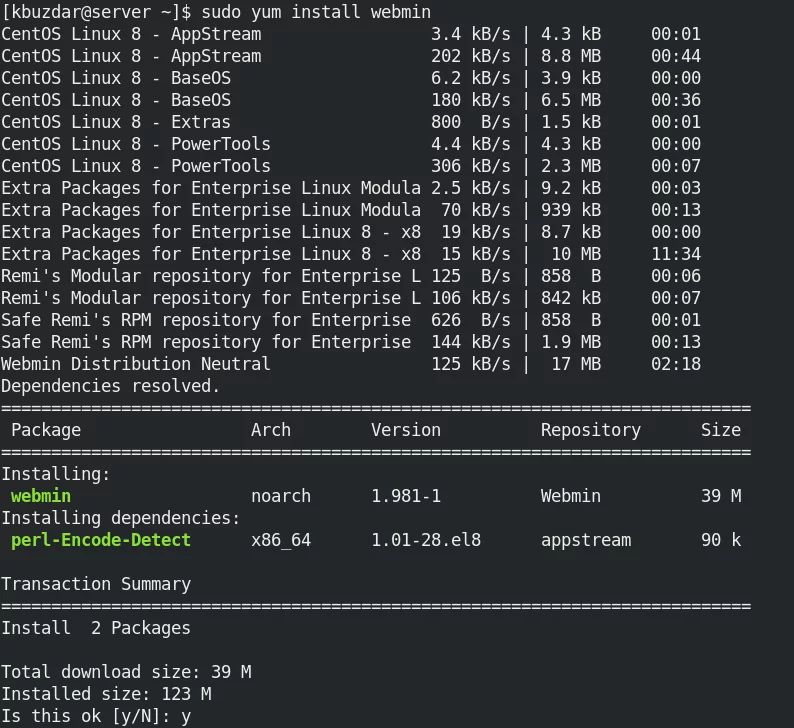Click the 'Is this ok [y/N]: y' prompt
794x728 pixels.
tap(96, 716)
